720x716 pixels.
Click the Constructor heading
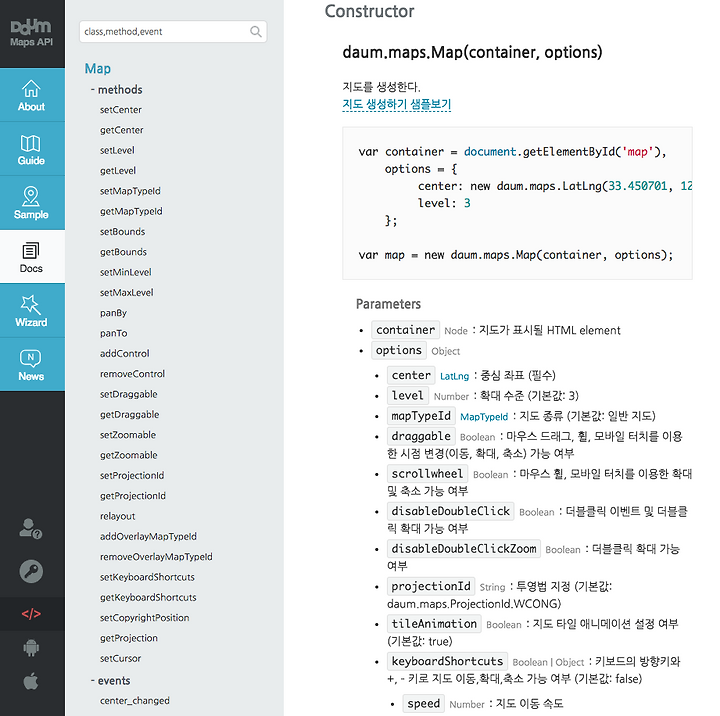click(369, 11)
